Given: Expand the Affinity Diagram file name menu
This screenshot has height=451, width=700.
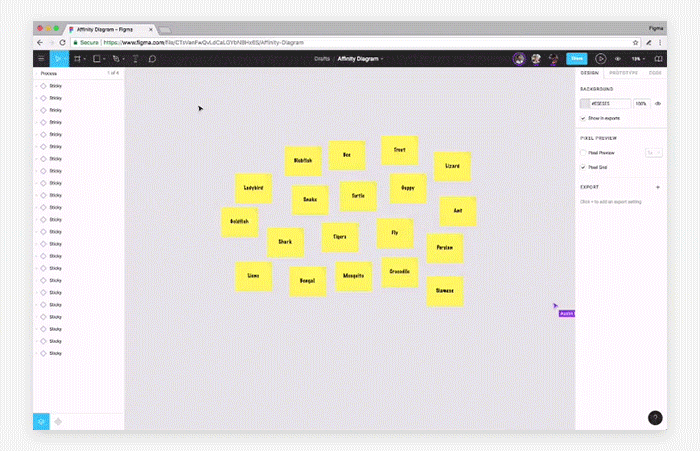Looking at the screenshot, I should (360, 58).
